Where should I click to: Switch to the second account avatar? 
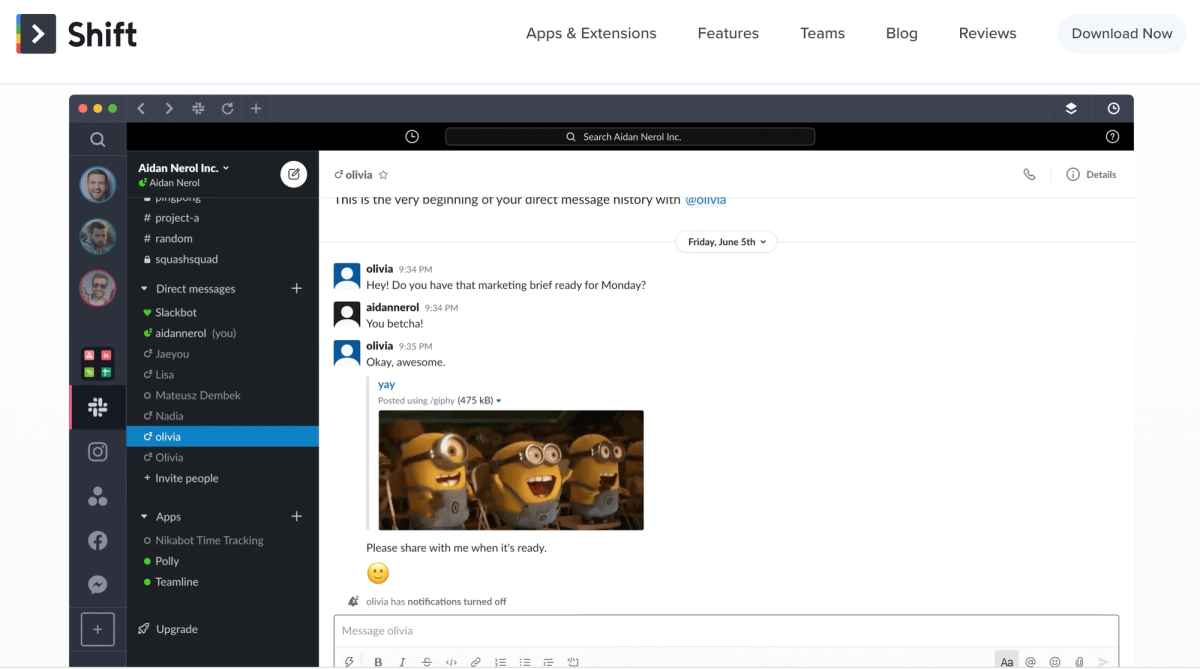97,236
